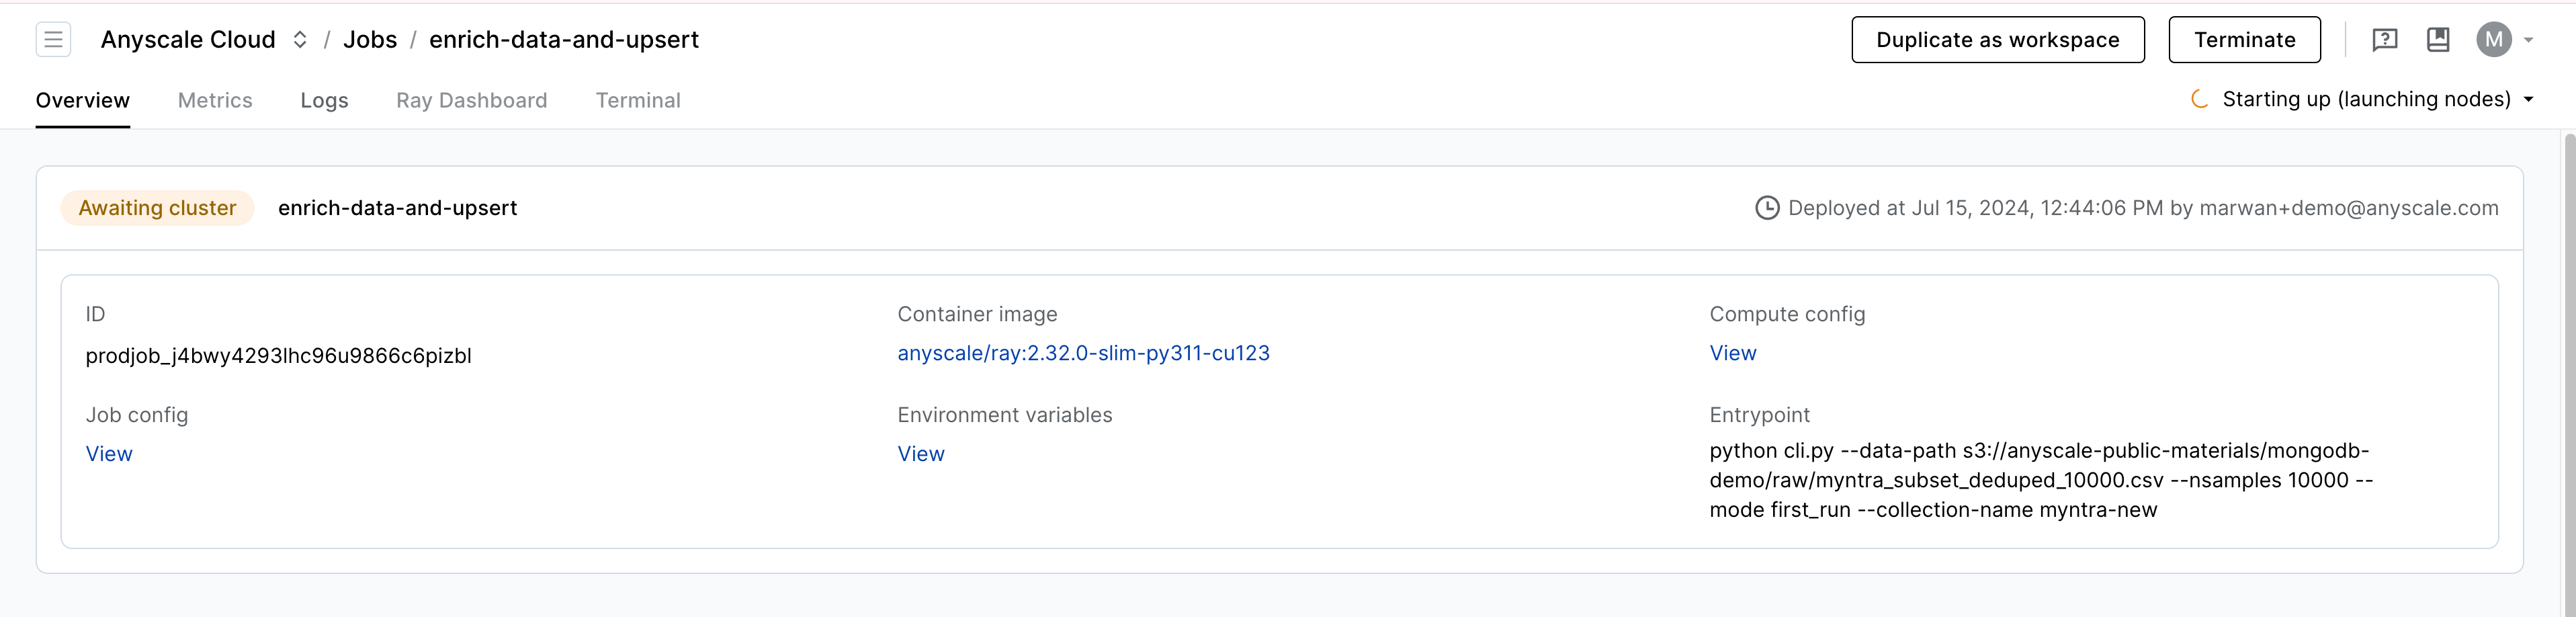The height and width of the screenshot is (617, 2576).
Task: Open the account menu dropdown arrow
Action: tap(2528, 40)
